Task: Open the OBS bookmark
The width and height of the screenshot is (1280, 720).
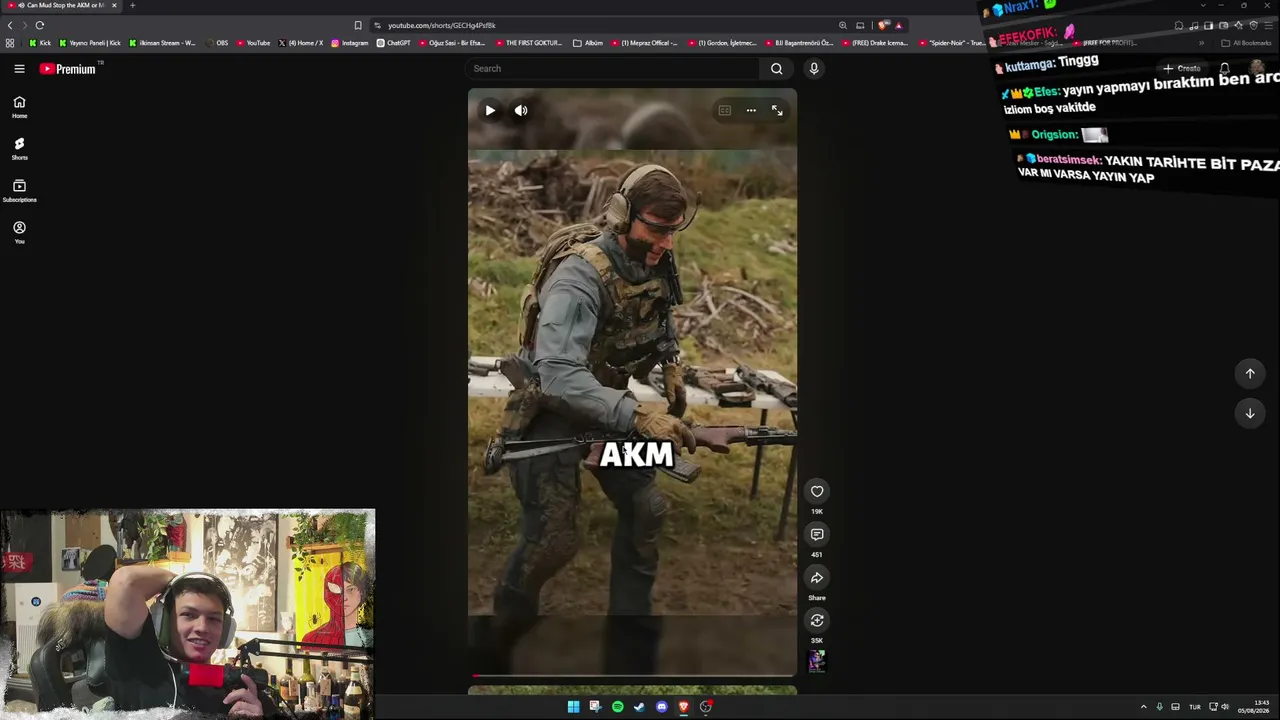Action: [x=218, y=43]
